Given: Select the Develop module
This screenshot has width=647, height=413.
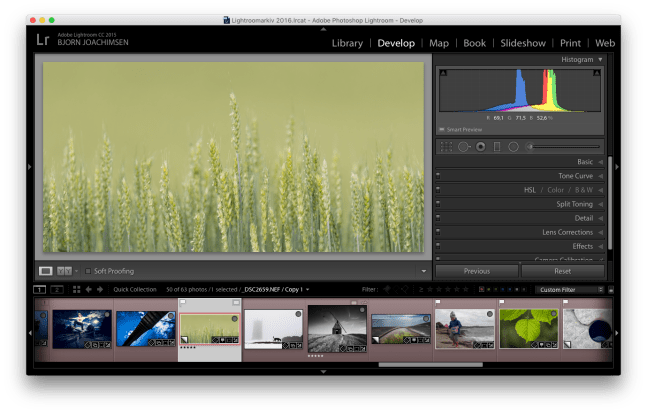Looking at the screenshot, I should [396, 43].
